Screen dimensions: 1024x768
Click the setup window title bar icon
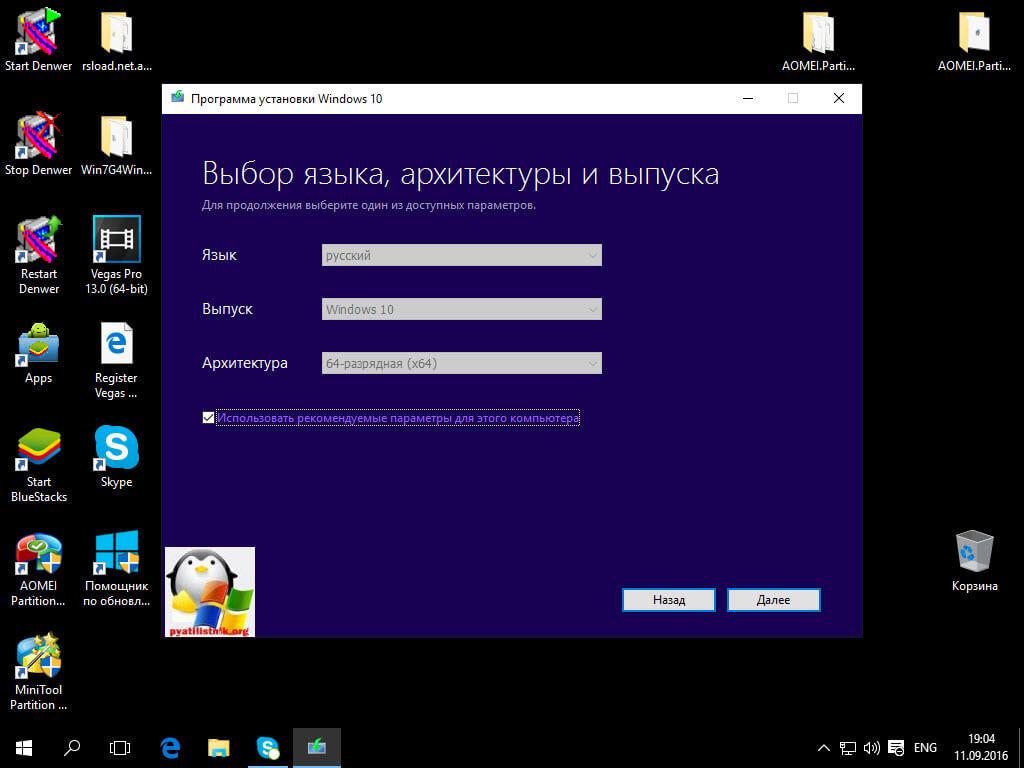point(178,98)
